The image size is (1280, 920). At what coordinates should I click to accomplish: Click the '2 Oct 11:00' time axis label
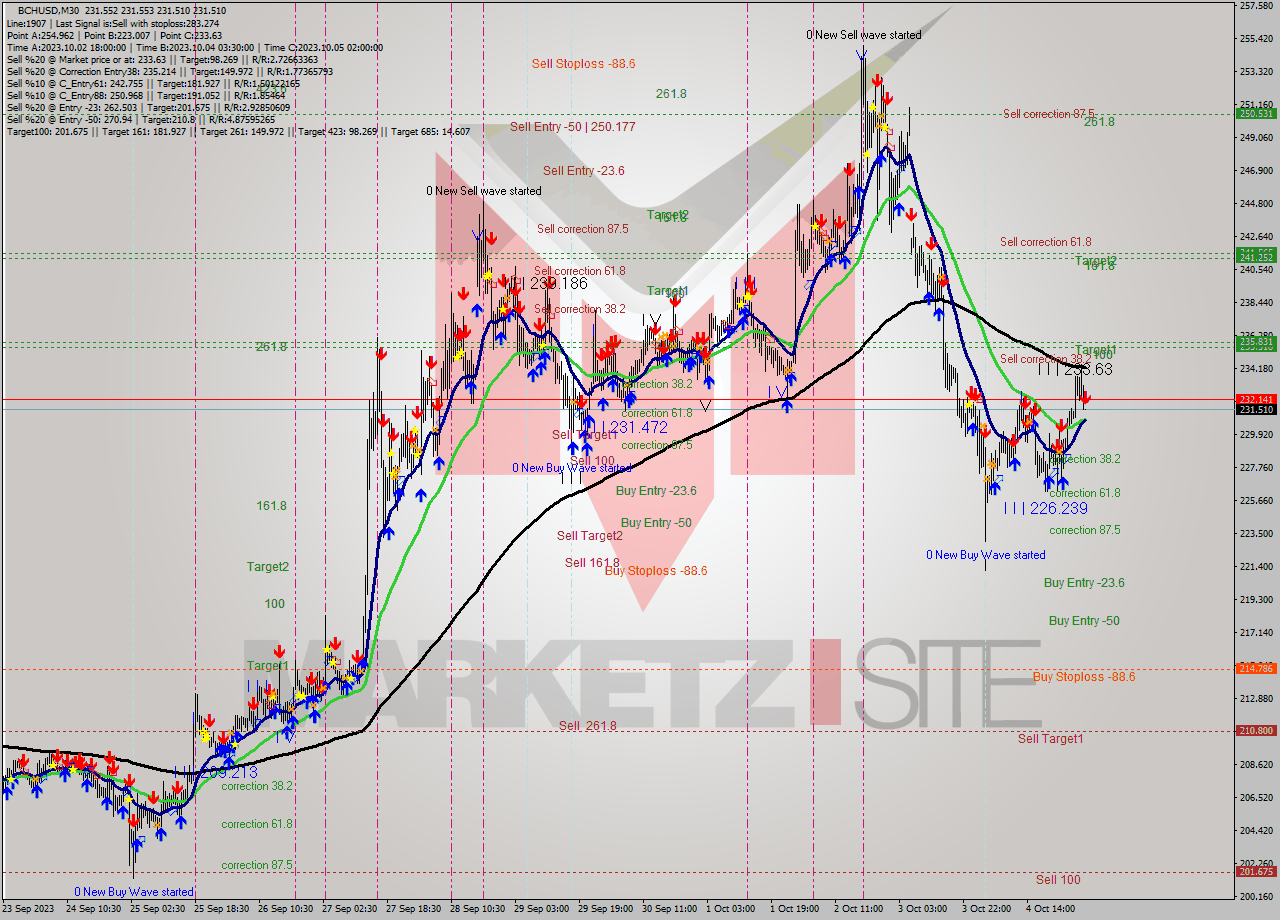pyautogui.click(x=860, y=909)
